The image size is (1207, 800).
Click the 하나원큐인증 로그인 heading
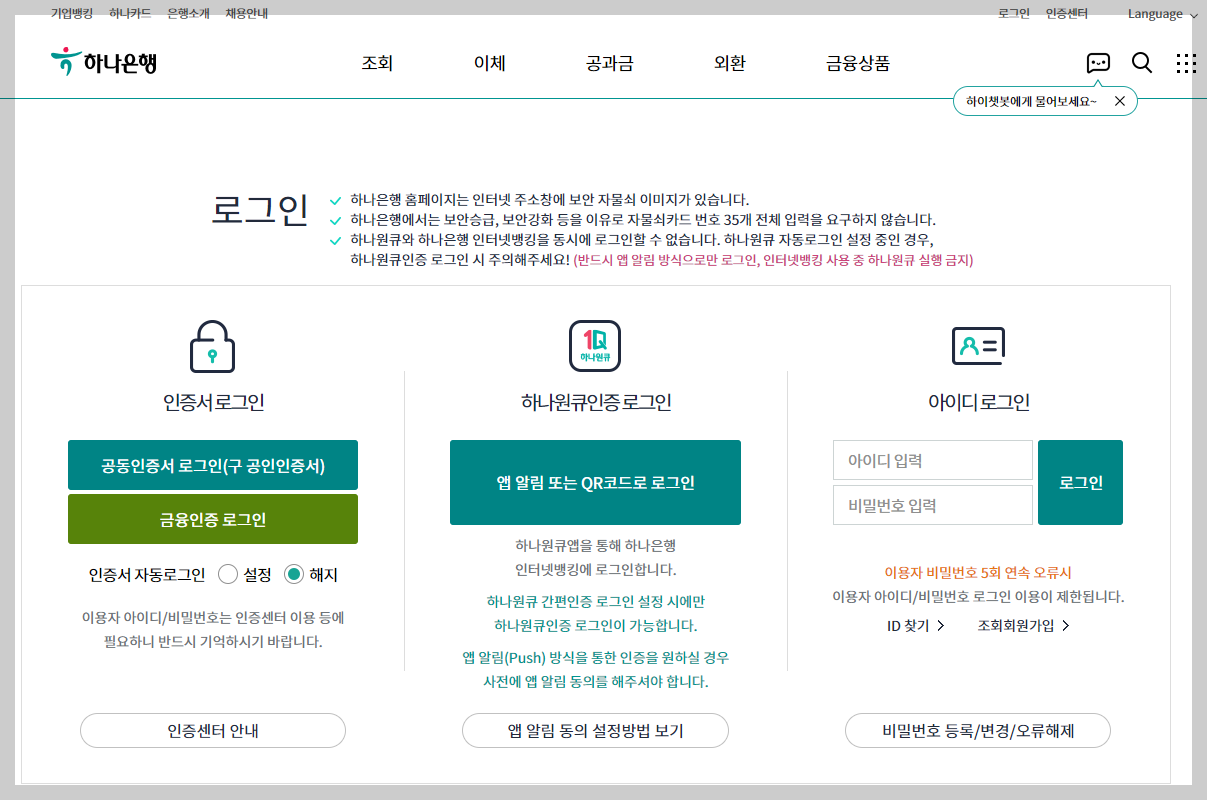[596, 403]
